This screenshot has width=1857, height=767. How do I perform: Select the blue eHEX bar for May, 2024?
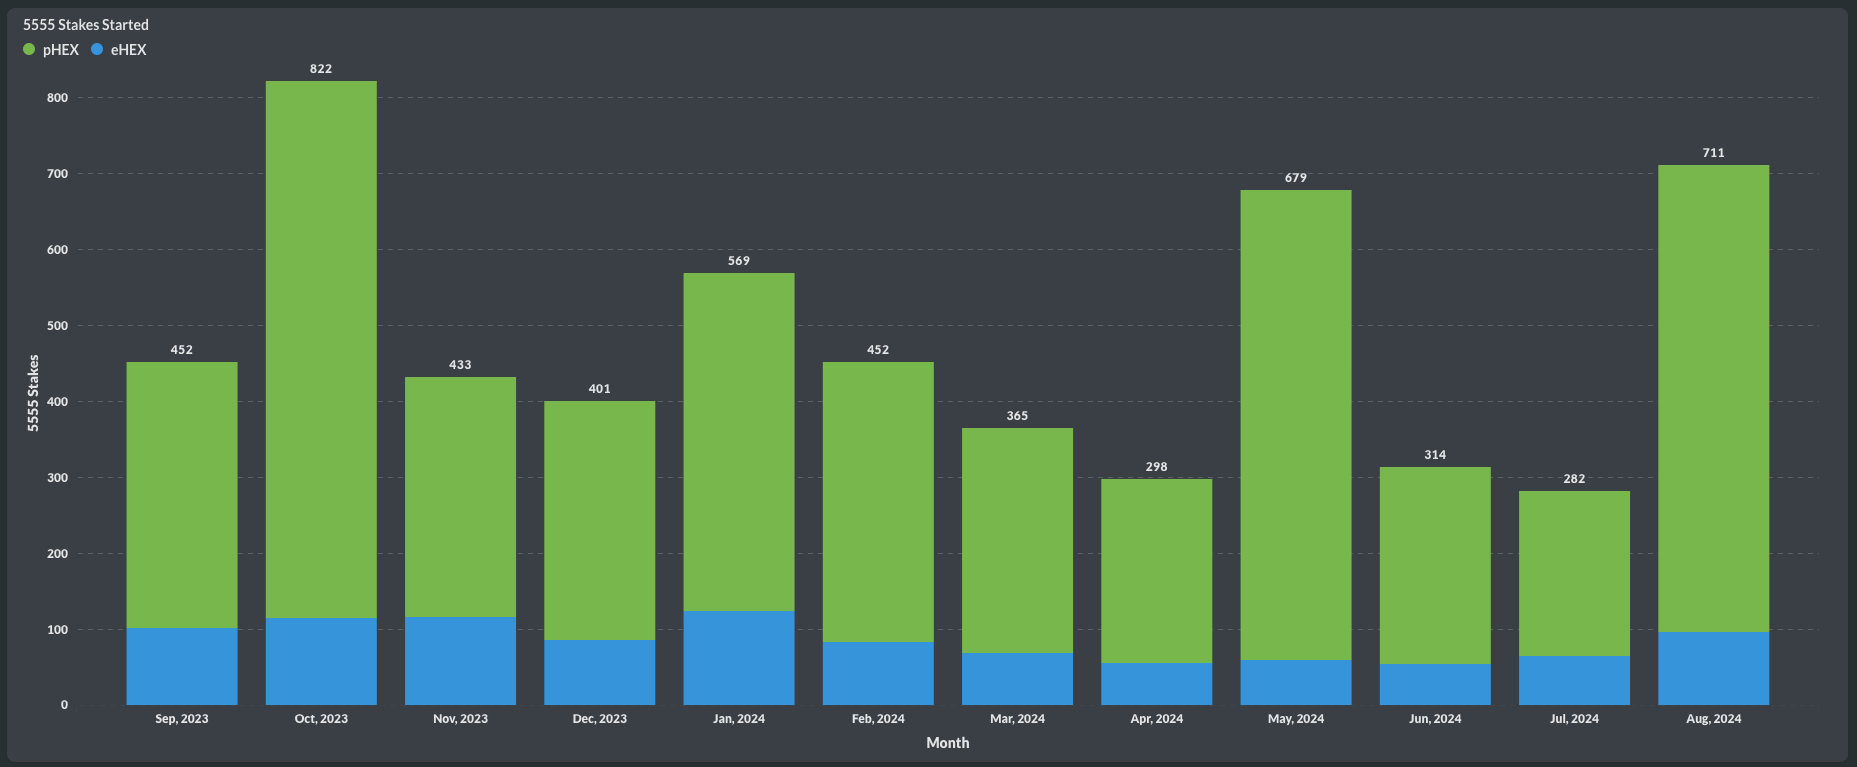pos(1296,682)
